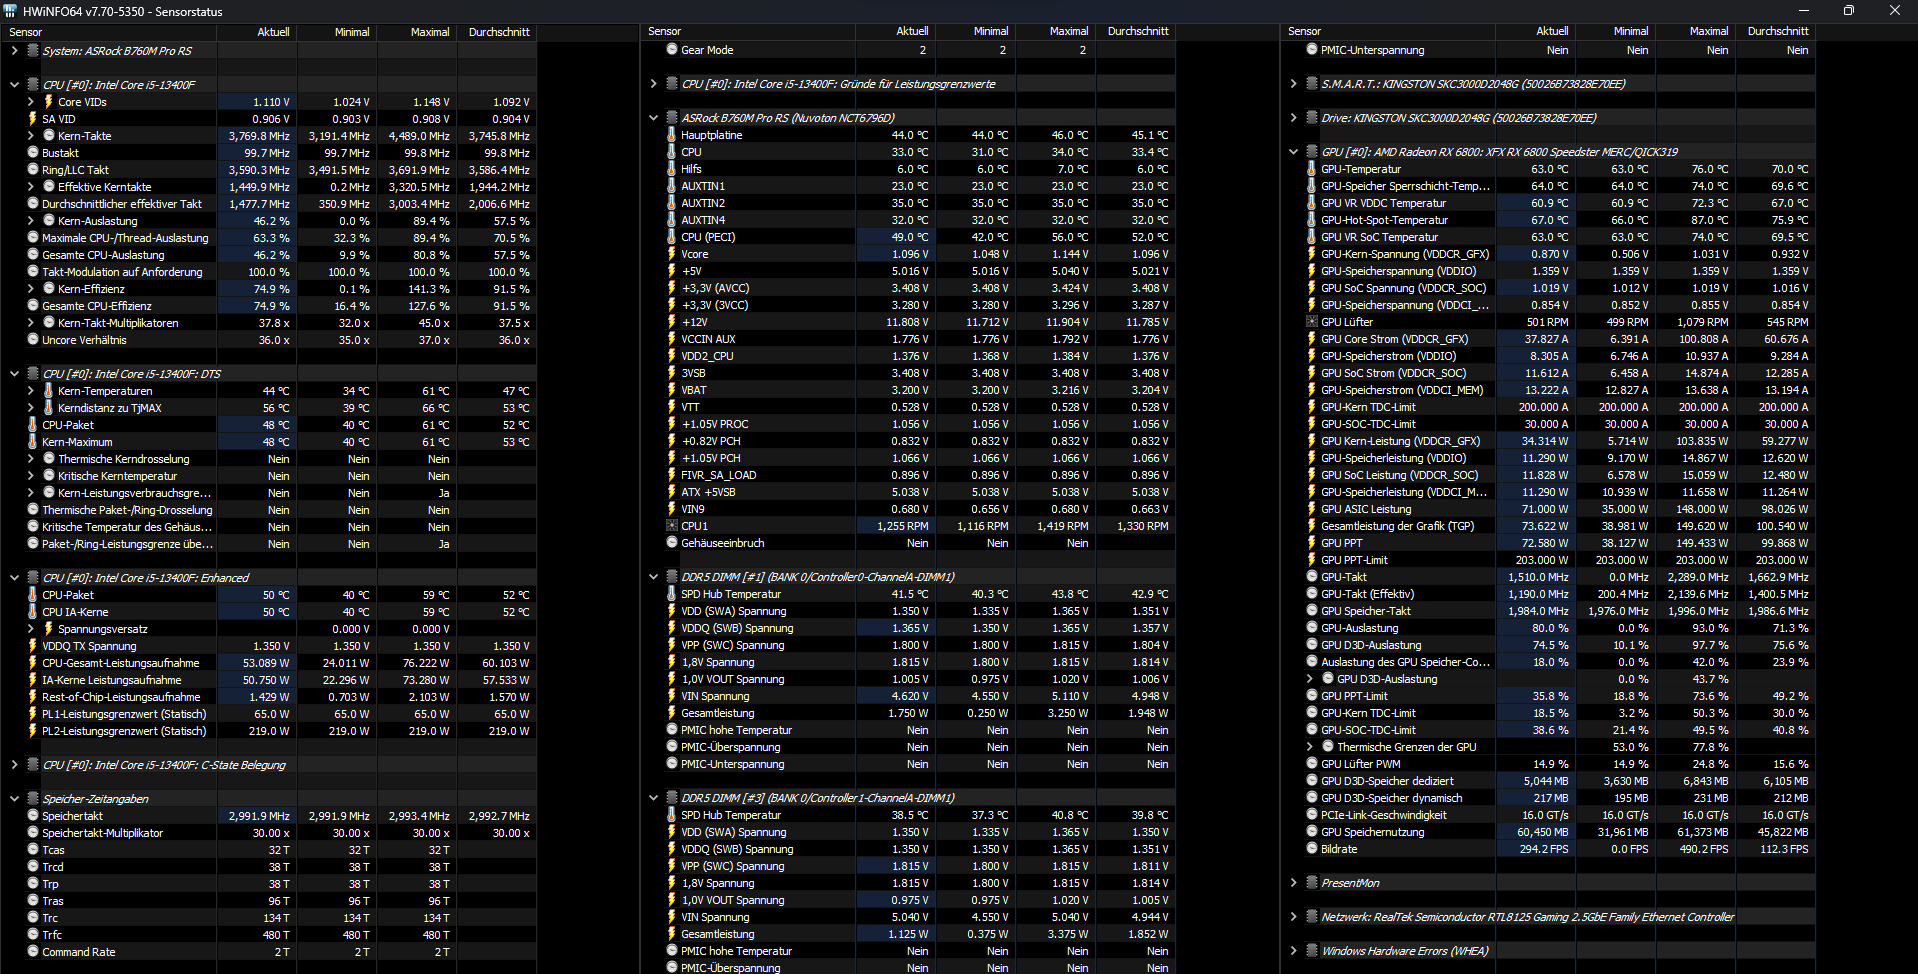Click the clock icon beside Bustakt
Screen dimensions: 1918x974
tap(33, 153)
